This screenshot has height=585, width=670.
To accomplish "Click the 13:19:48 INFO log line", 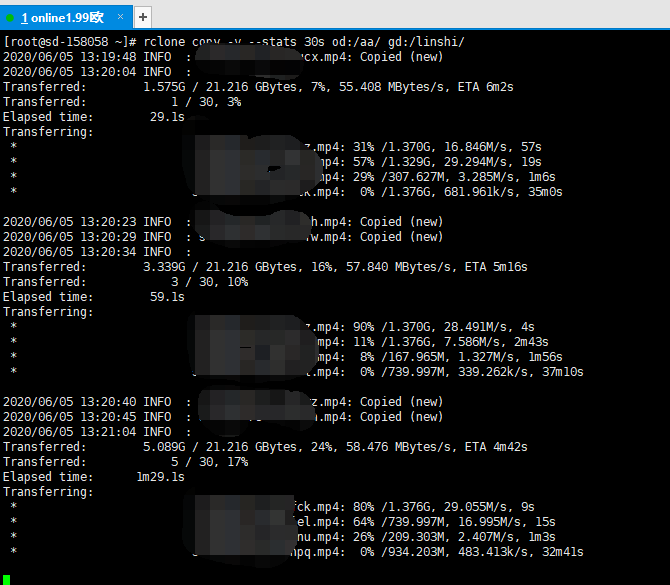I will pos(223,57).
